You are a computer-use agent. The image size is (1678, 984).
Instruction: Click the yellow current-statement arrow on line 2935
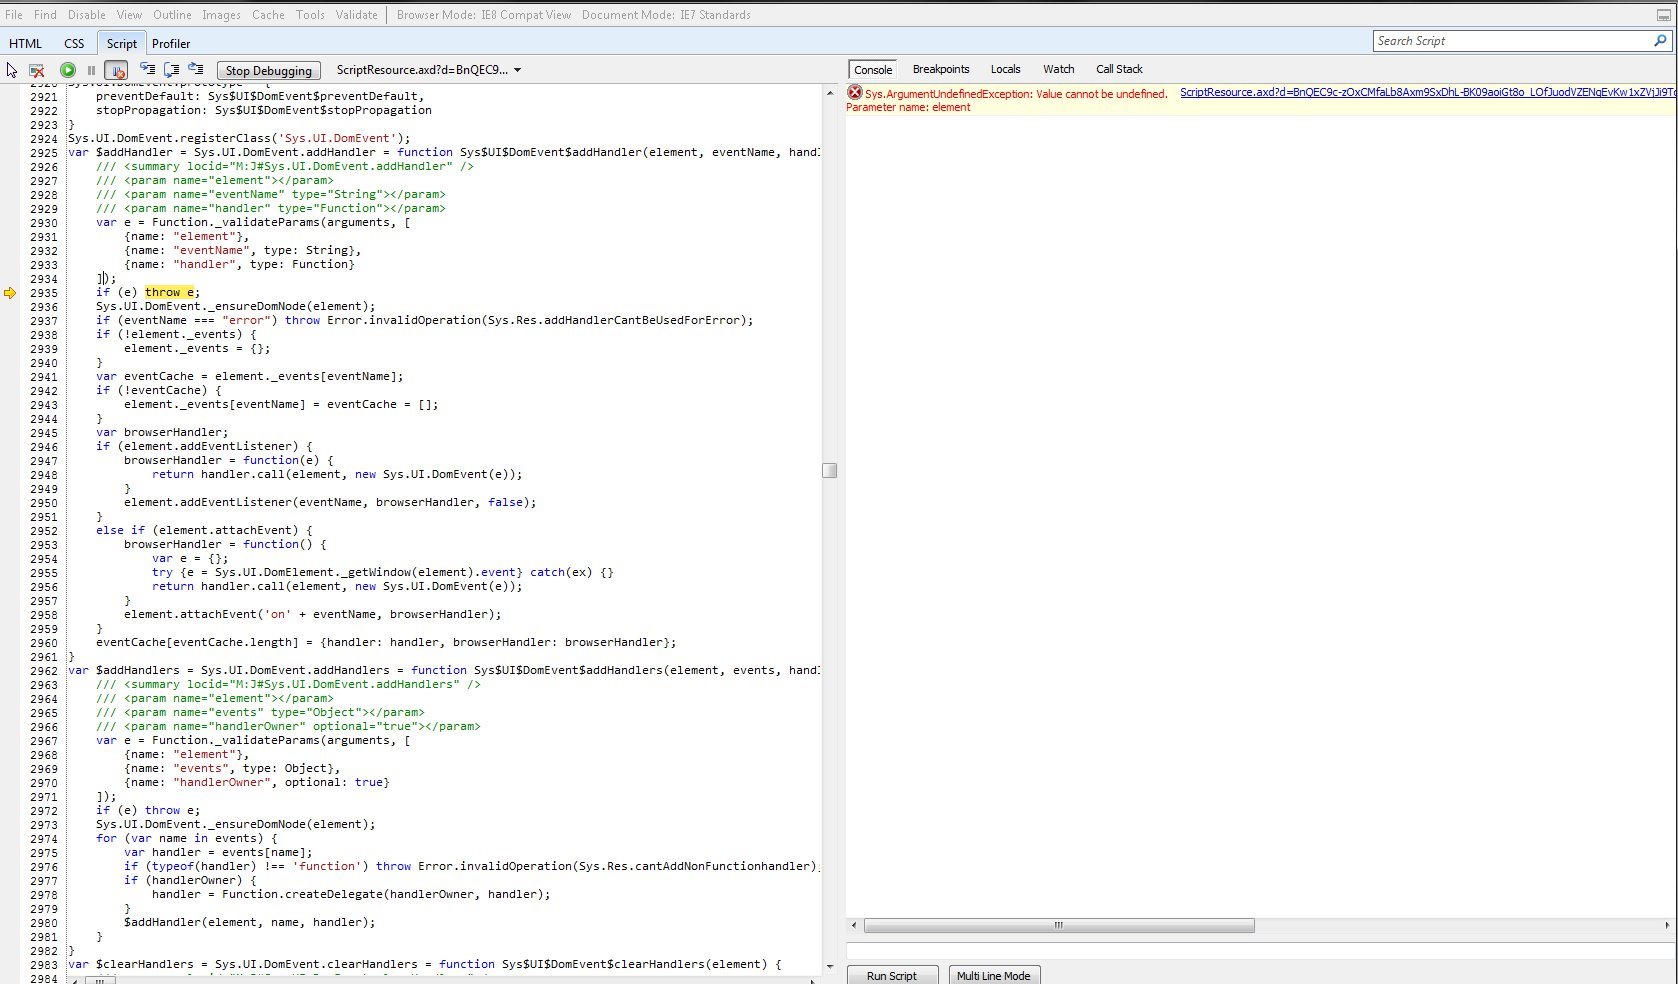tap(10, 293)
